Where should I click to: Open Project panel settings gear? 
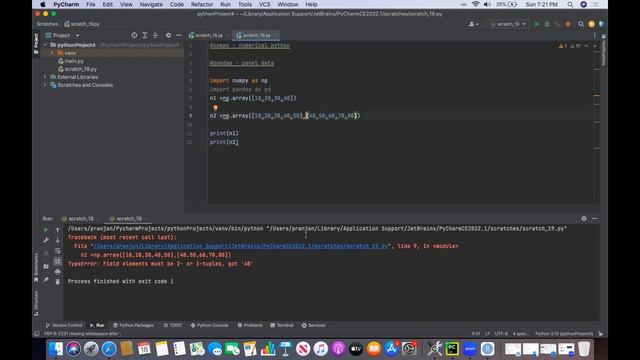point(168,36)
